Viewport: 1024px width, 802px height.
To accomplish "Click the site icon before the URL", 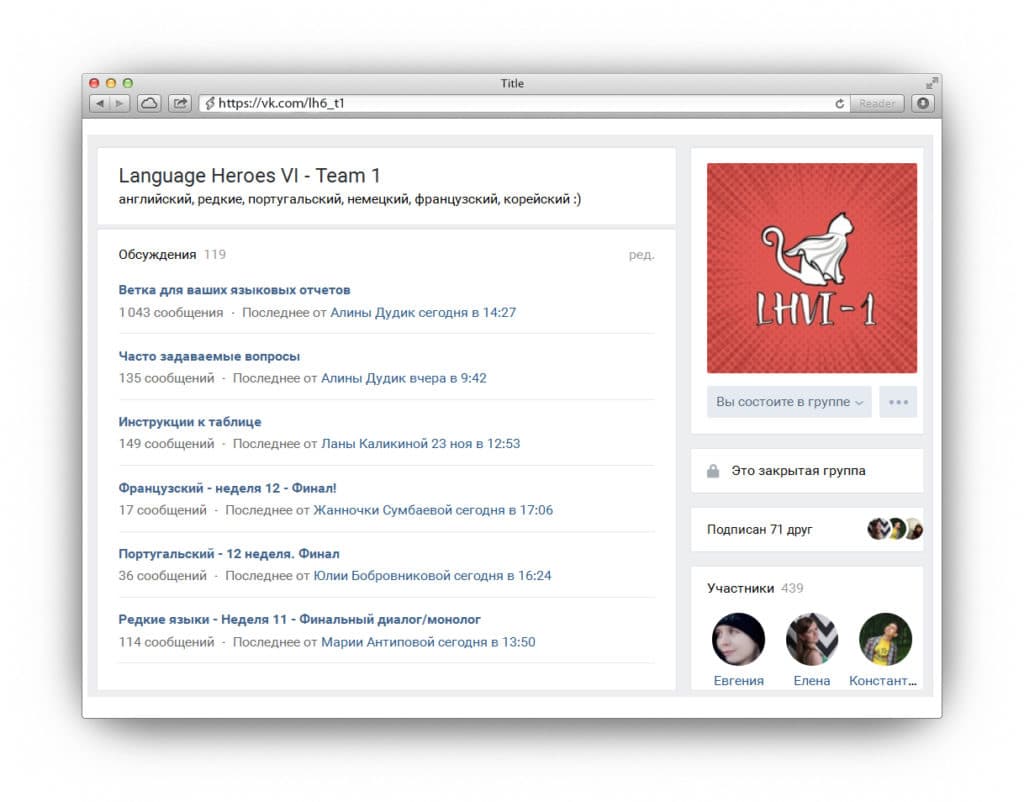I will click(x=209, y=103).
